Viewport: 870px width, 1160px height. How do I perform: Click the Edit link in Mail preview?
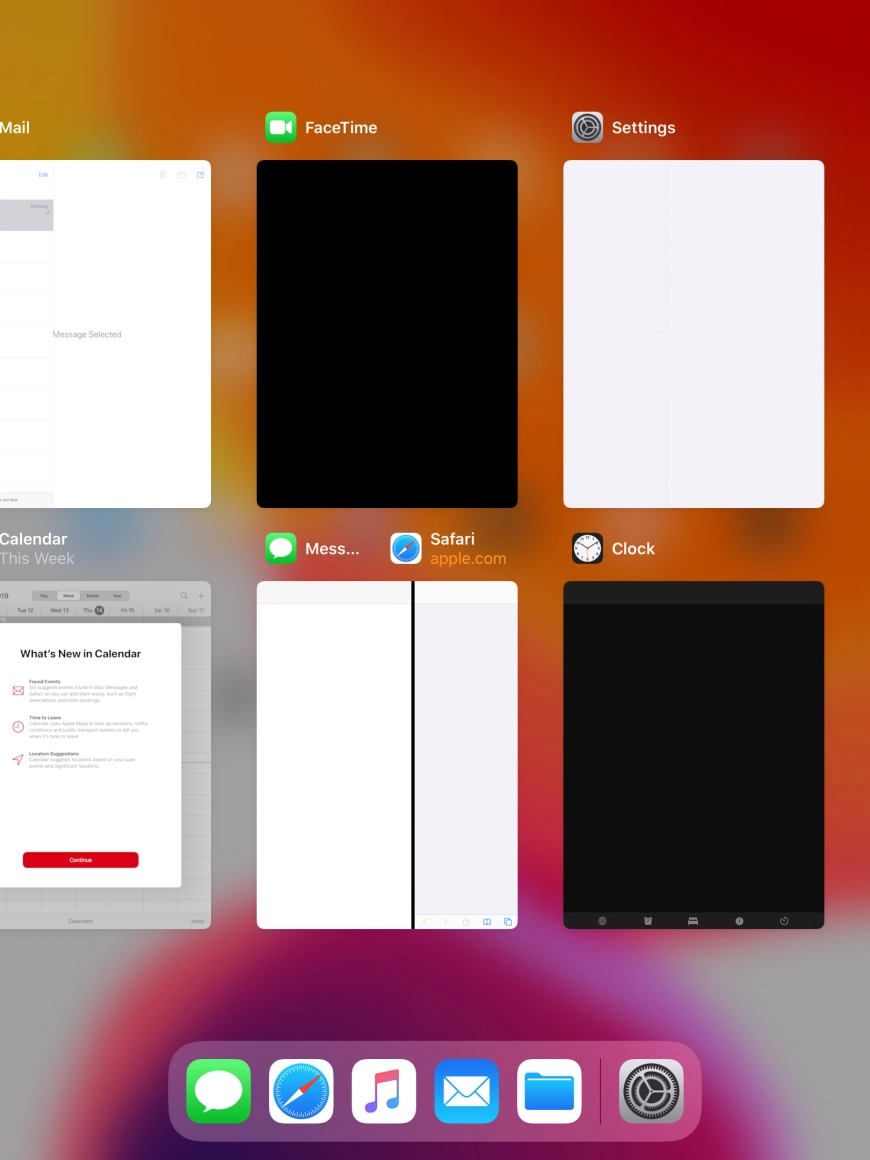(x=43, y=175)
